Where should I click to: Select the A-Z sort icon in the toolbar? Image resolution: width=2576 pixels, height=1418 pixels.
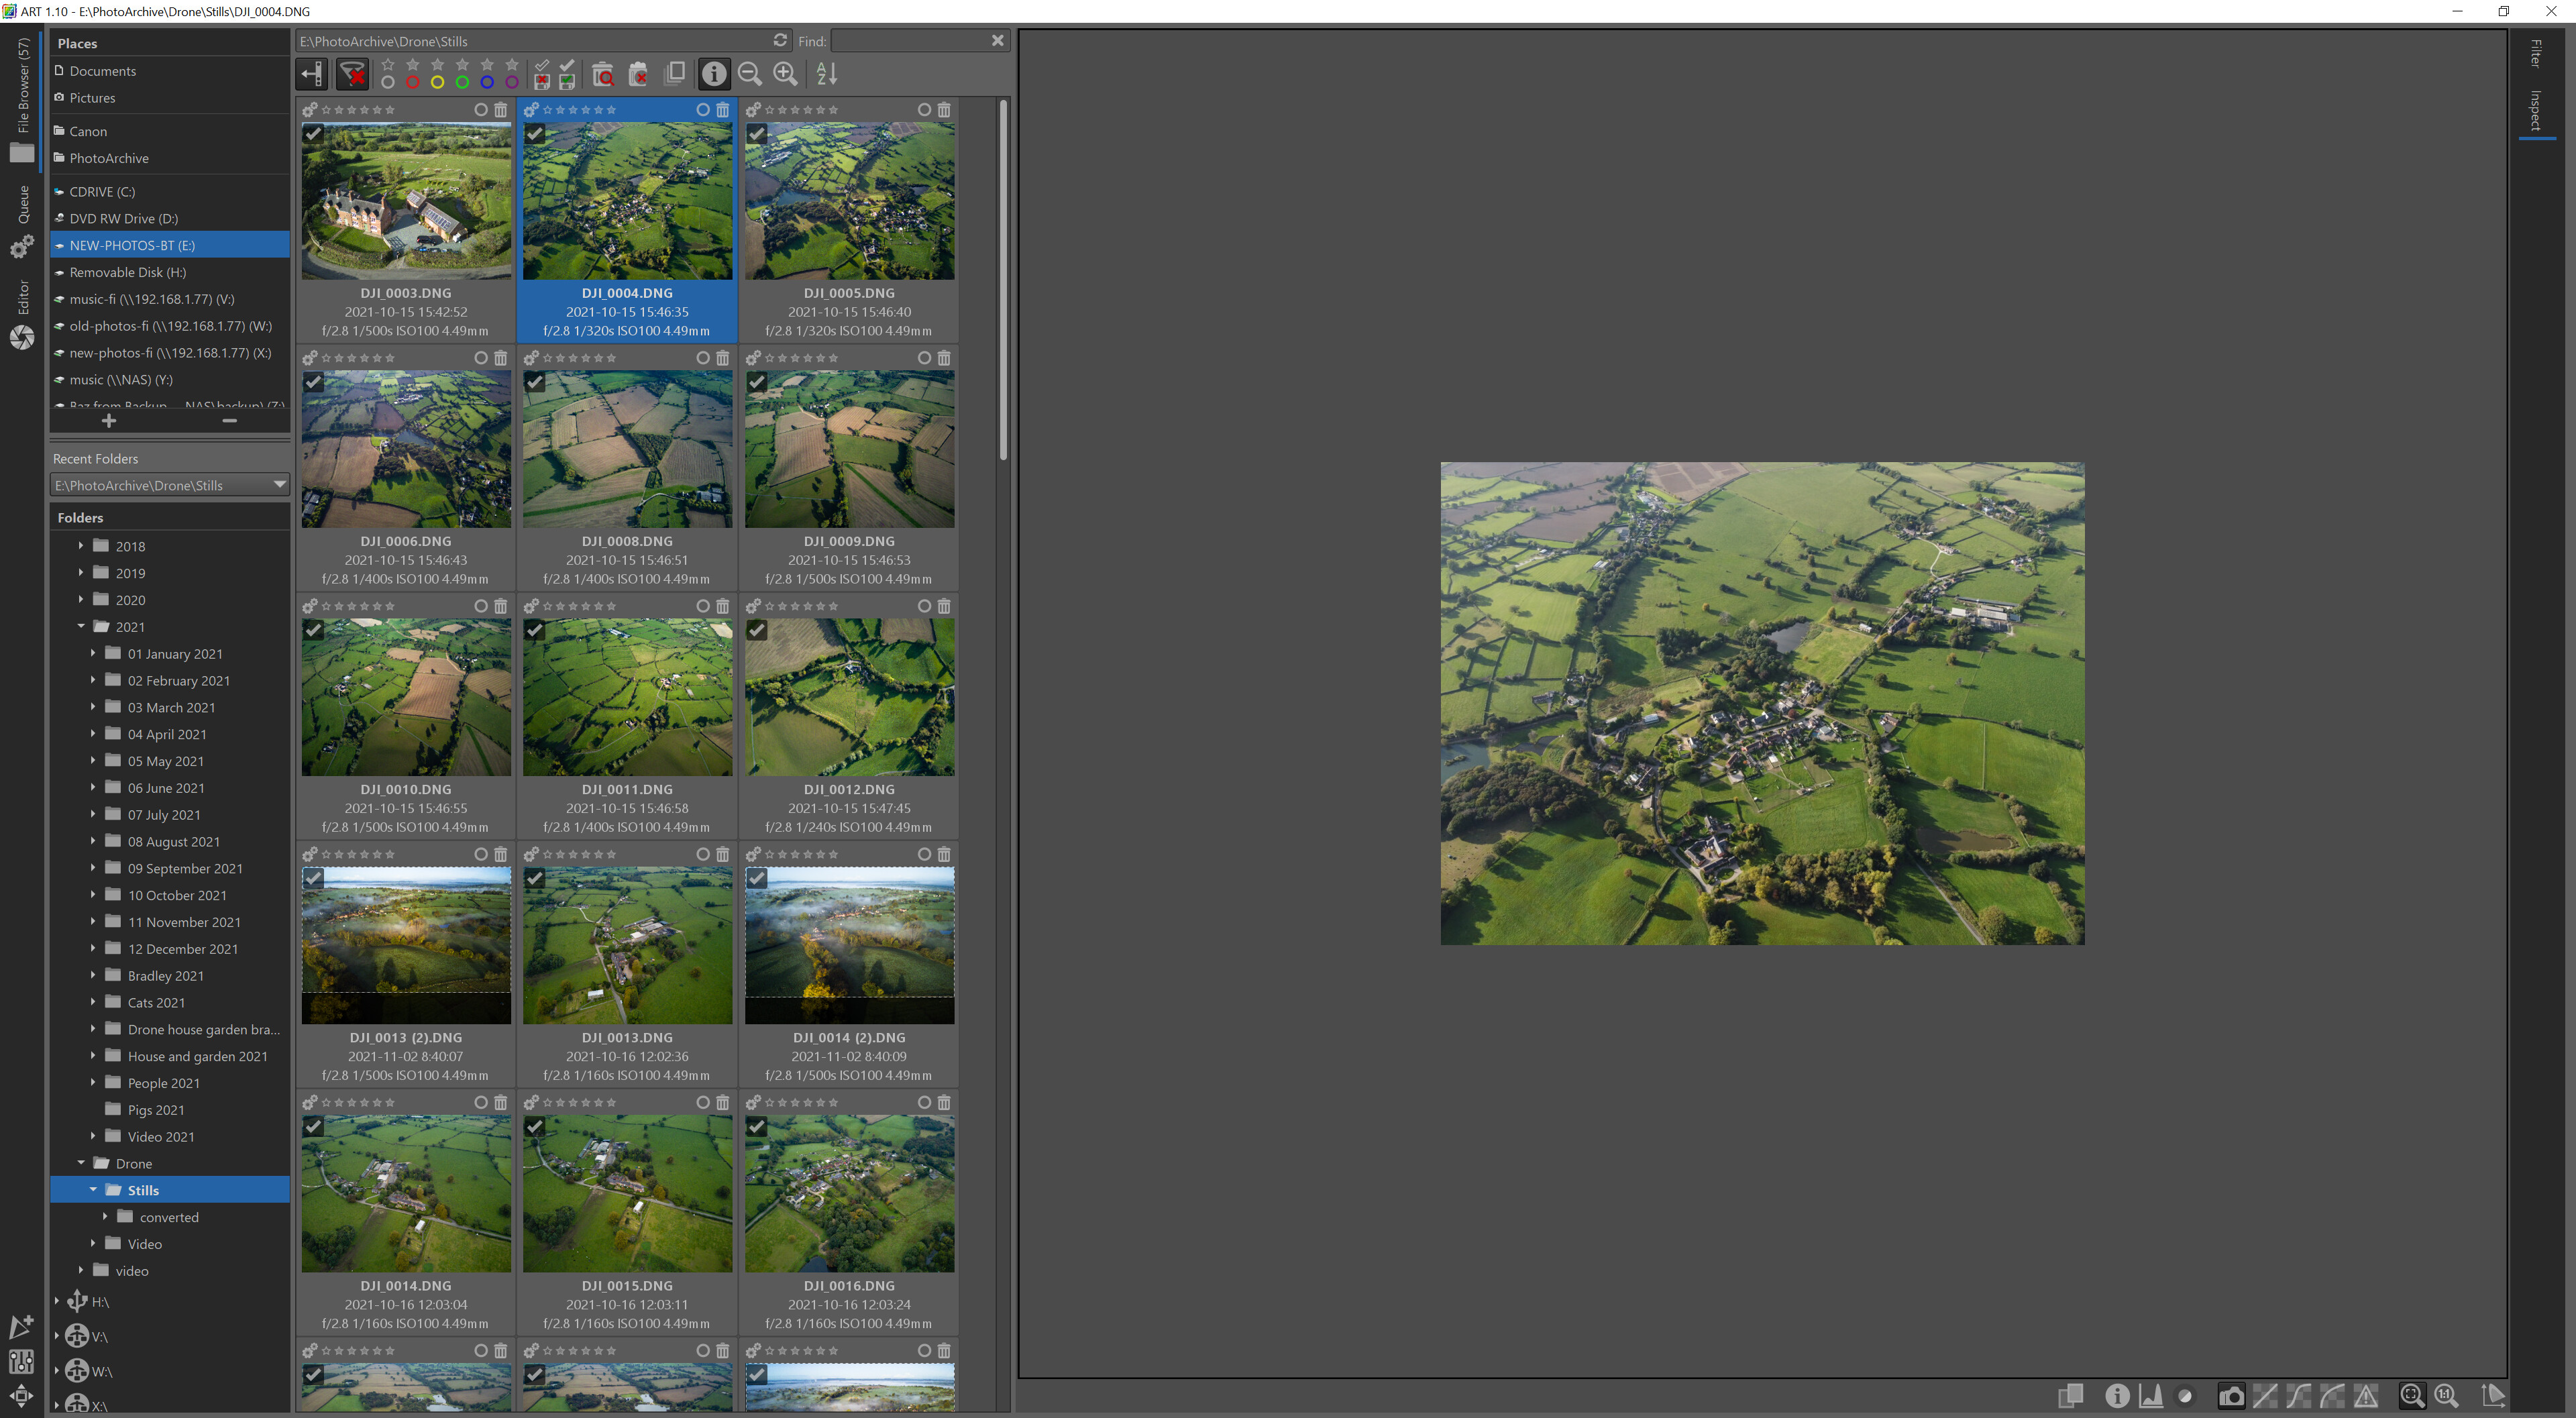click(x=826, y=74)
